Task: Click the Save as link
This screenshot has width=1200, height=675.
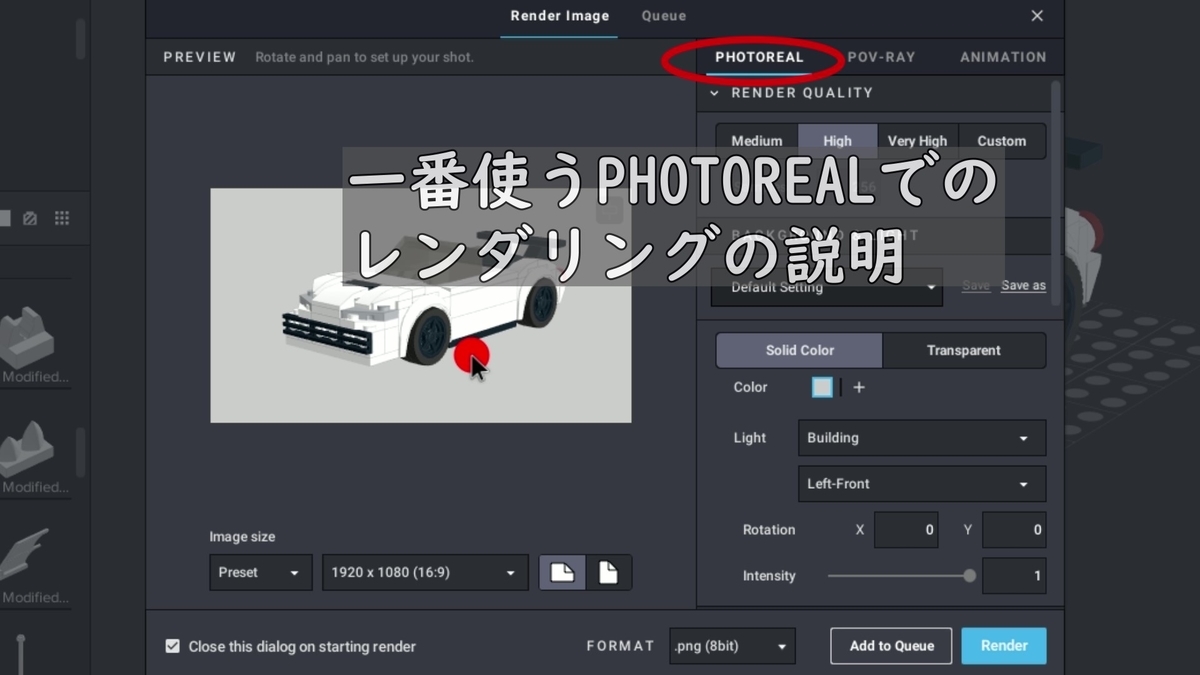Action: click(1023, 286)
